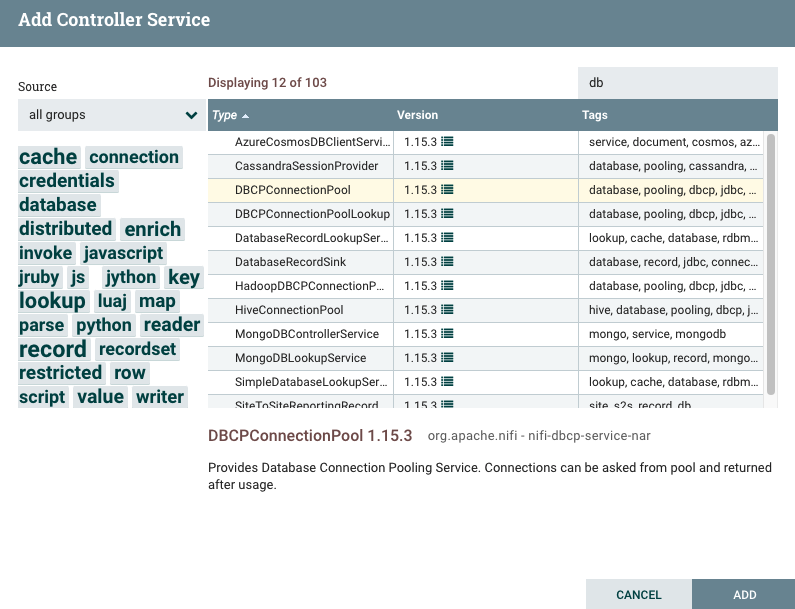
Task: Filter by the database tag
Action: pyautogui.click(x=58, y=205)
